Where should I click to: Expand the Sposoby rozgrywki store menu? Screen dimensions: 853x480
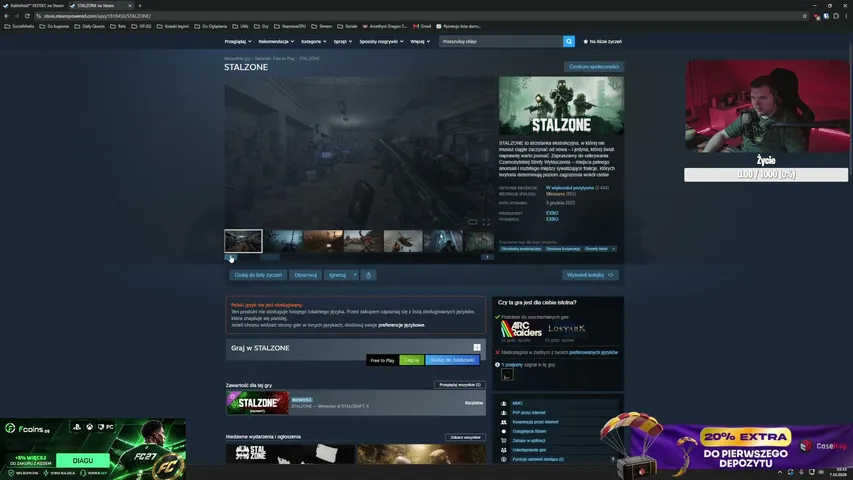click(x=381, y=41)
